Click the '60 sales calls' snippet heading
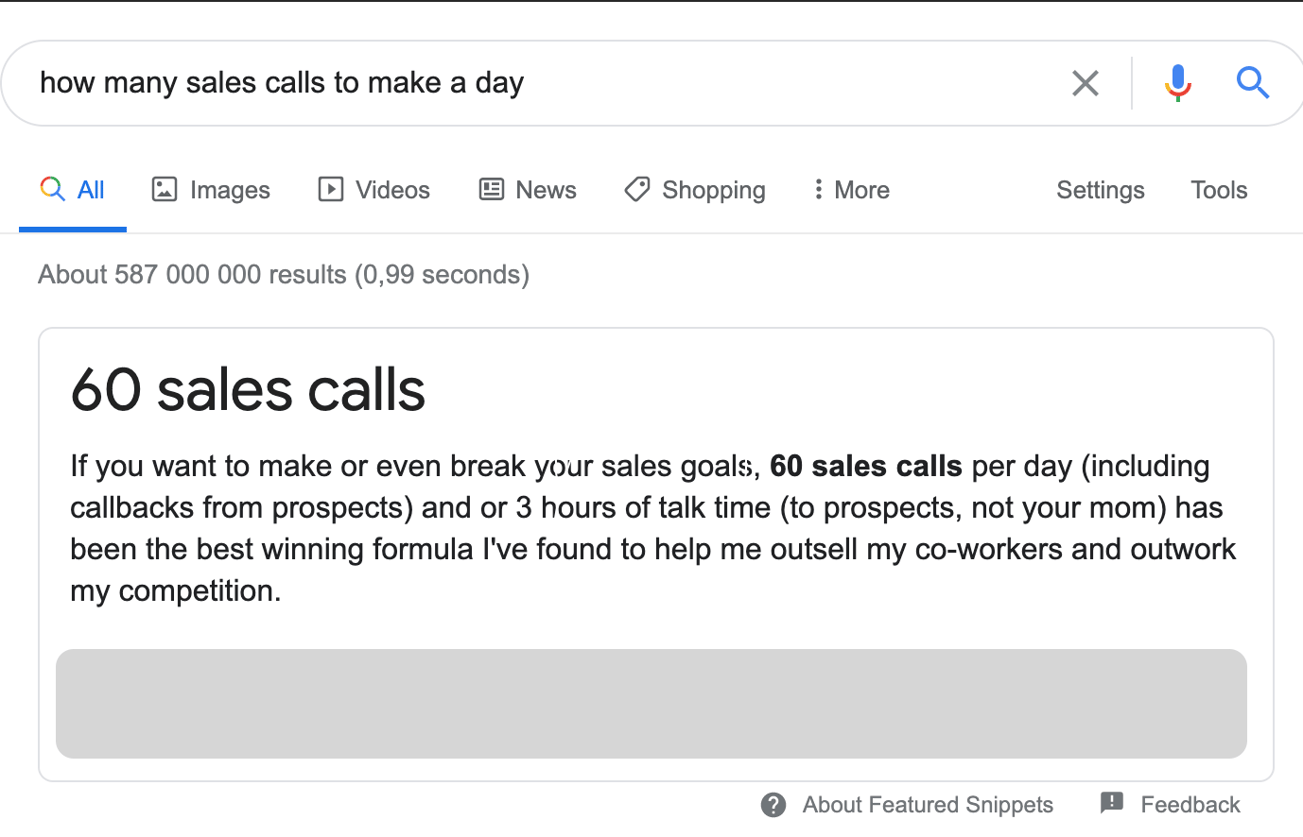 click(246, 390)
